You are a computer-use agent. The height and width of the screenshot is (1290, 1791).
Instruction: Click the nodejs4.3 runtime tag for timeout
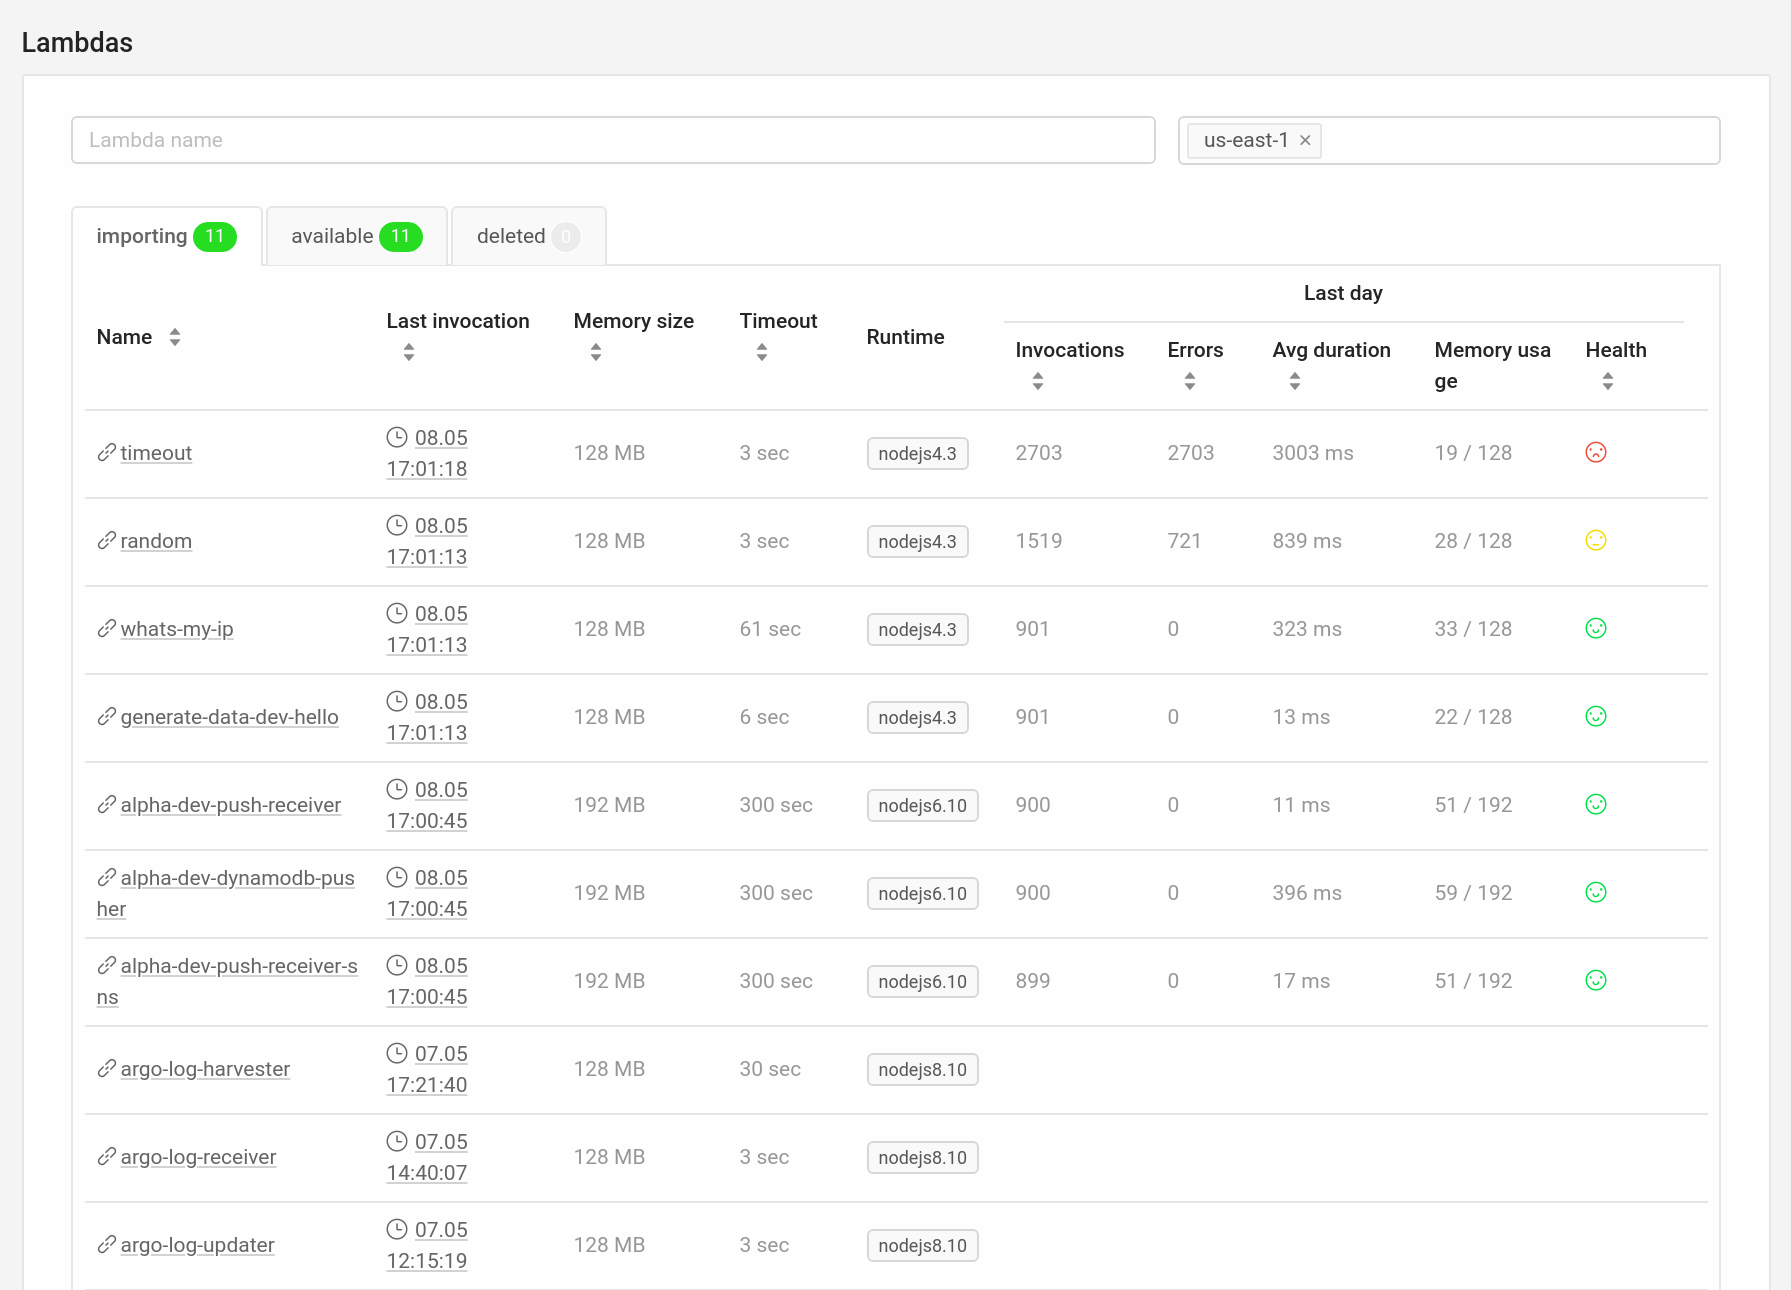917,453
